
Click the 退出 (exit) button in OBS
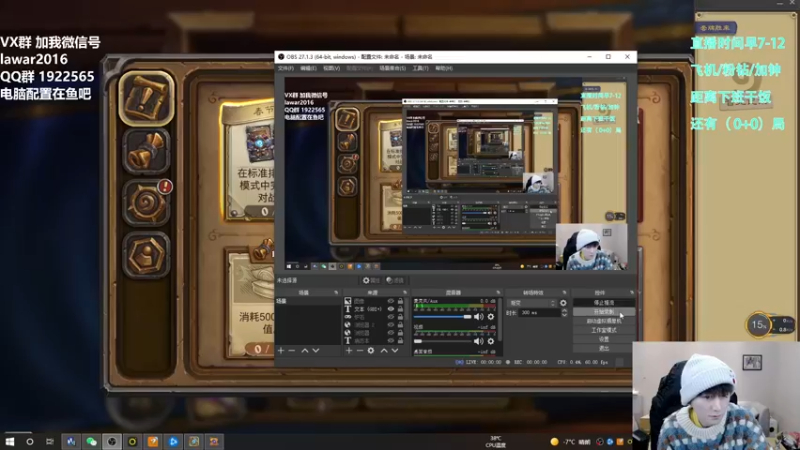[604, 348]
